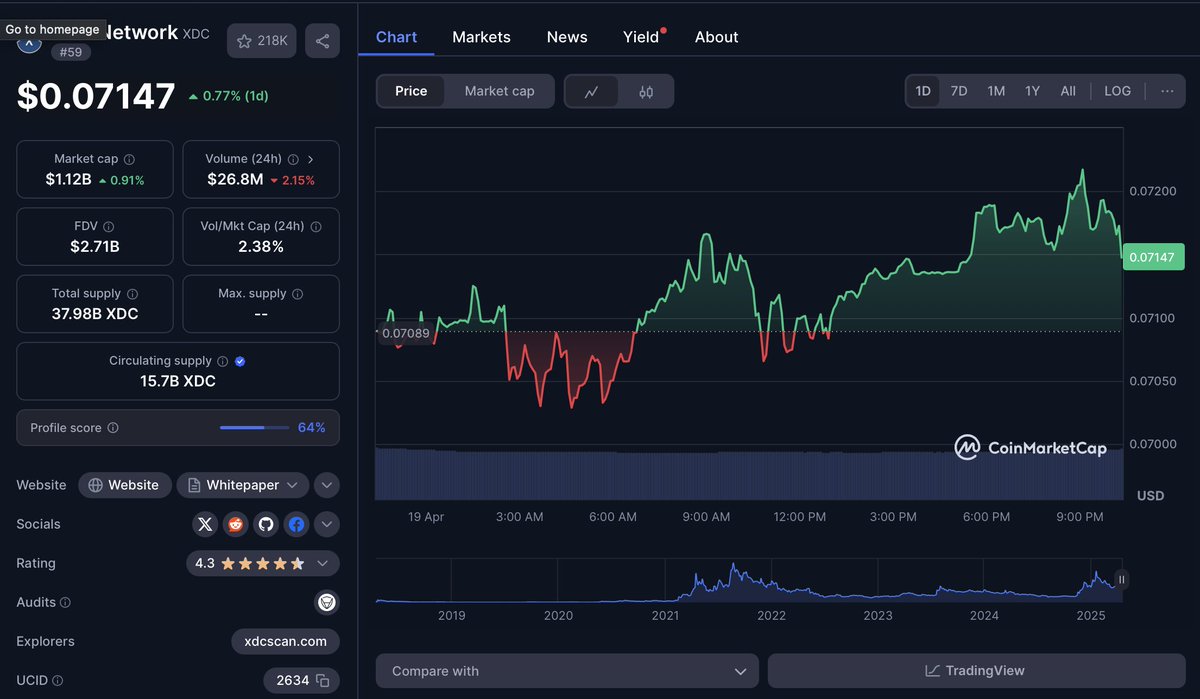Copy the UCID 2634 value
1200x699 pixels.
323,680
